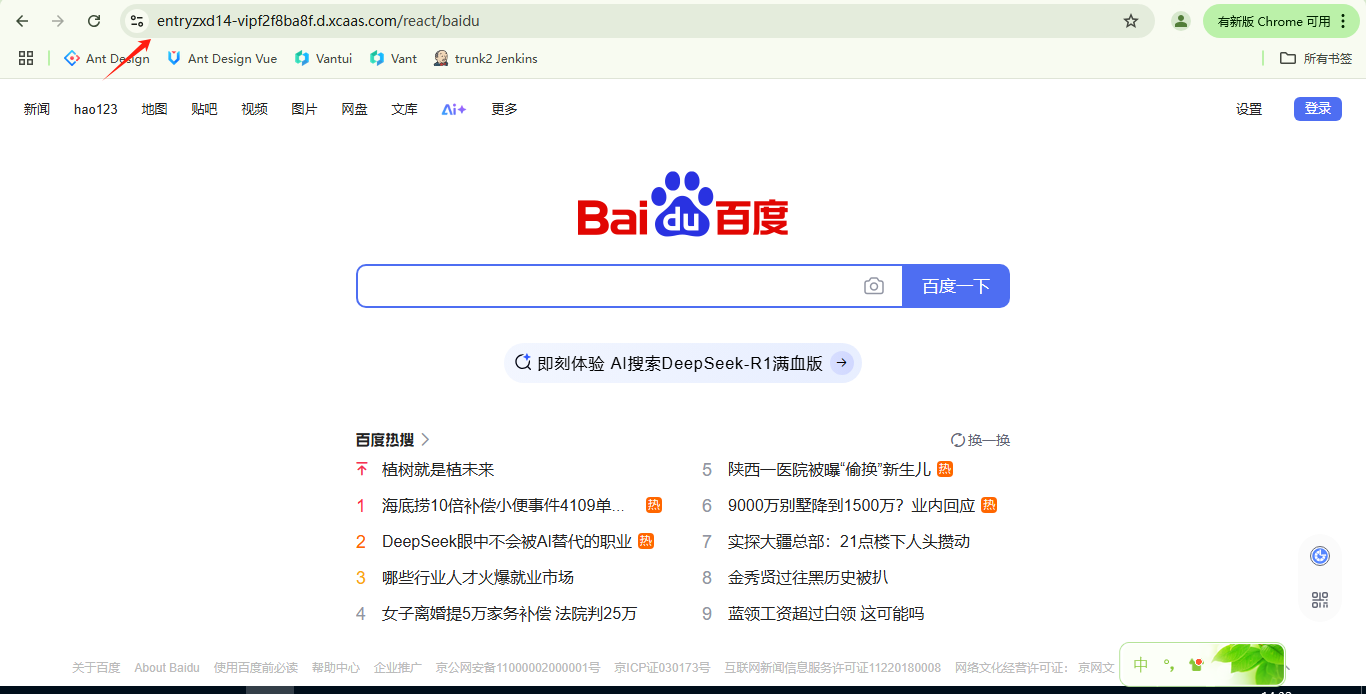
Task: Toggle the 中 Chinese input mode
Action: [x=1141, y=665]
